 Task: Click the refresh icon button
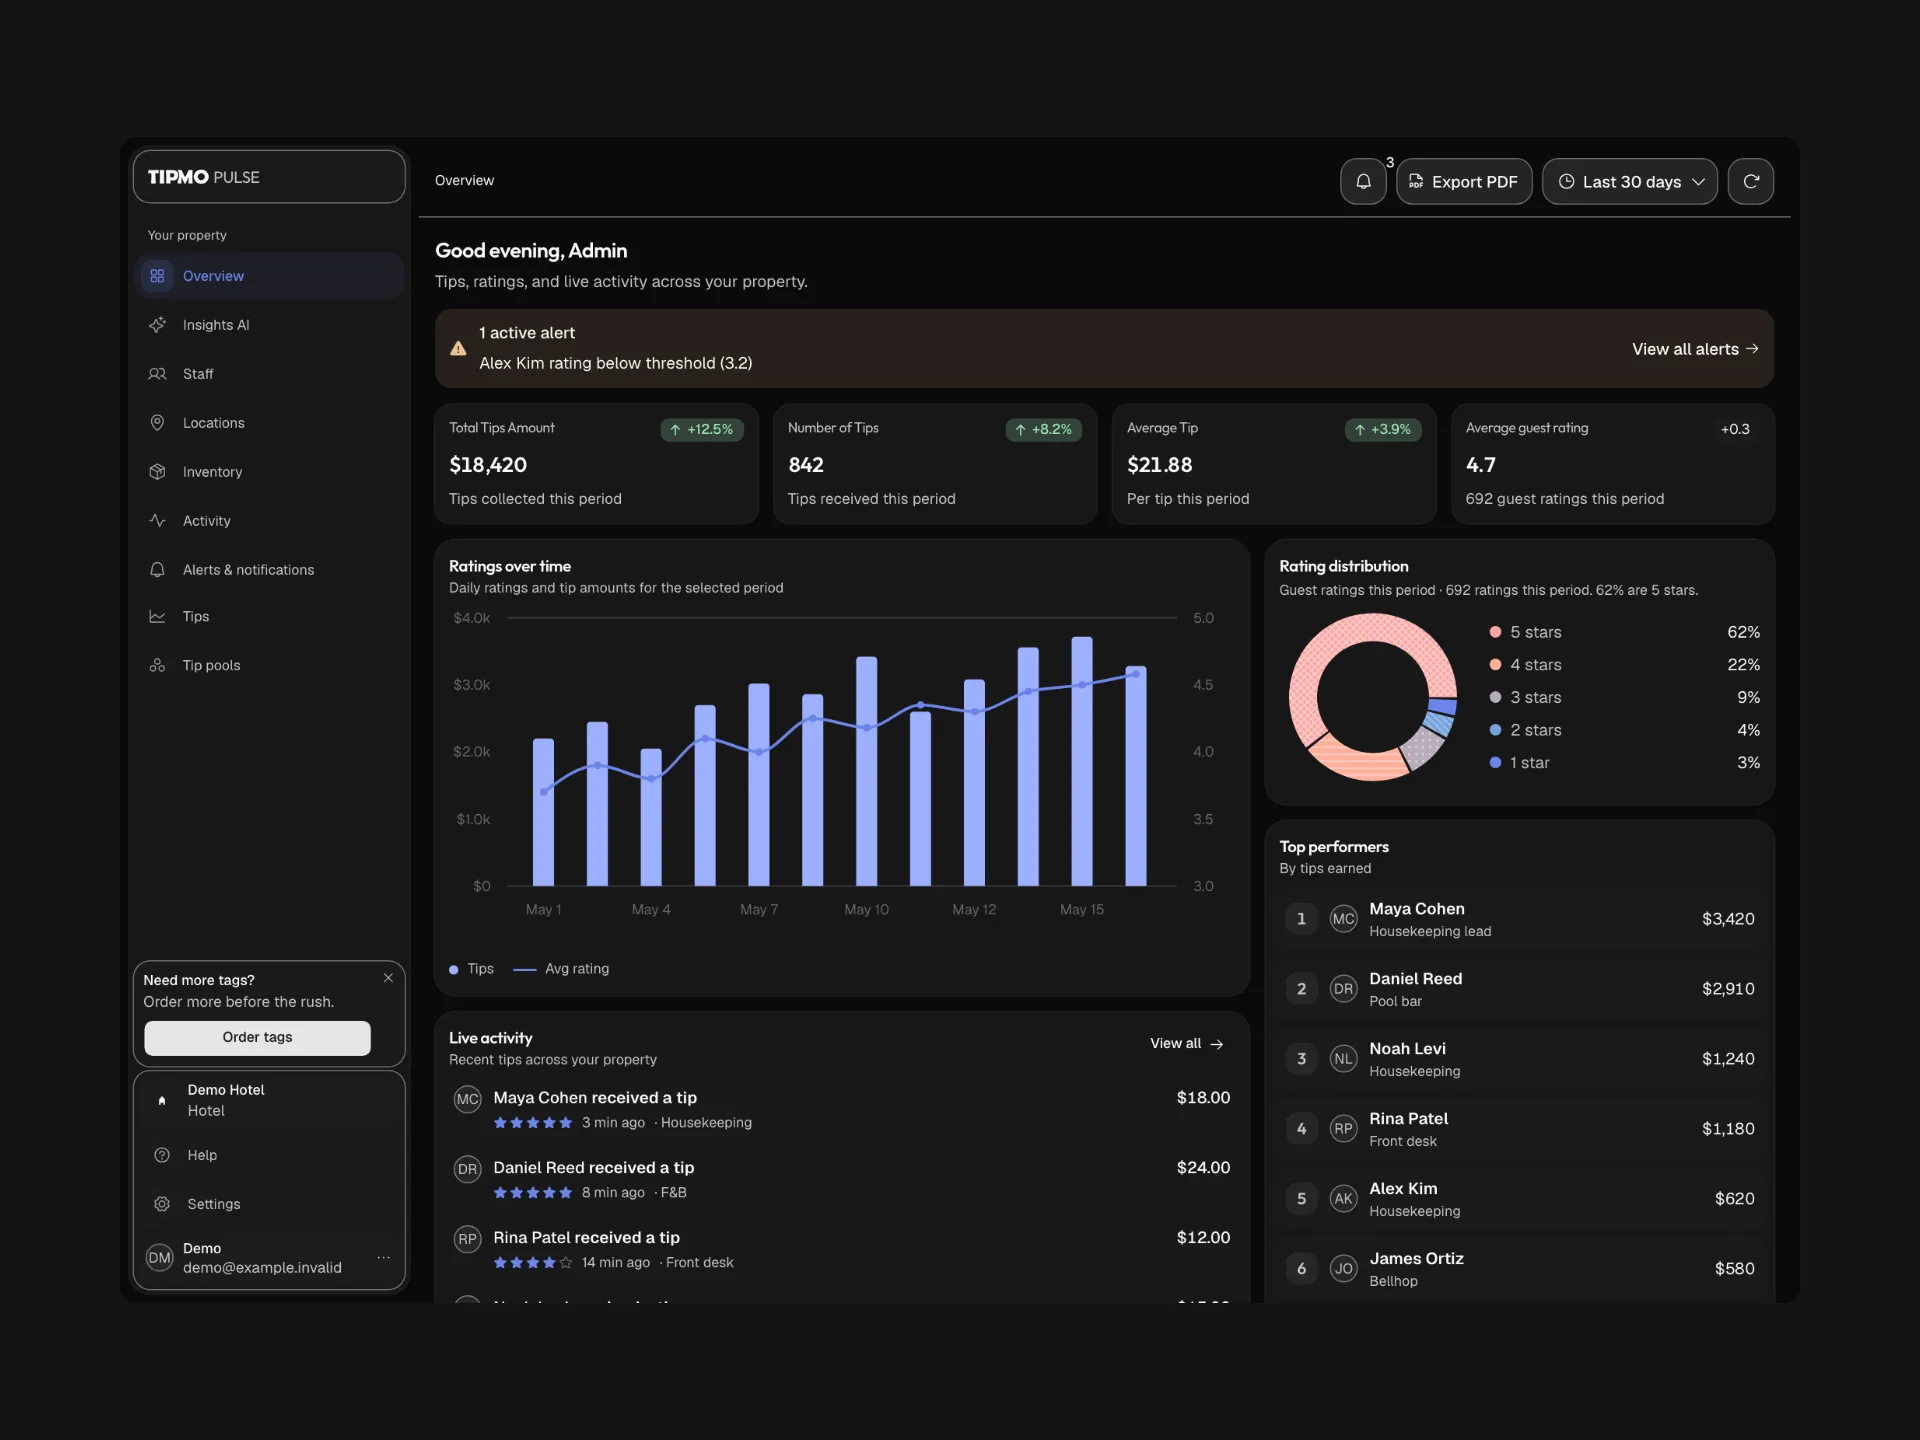(x=1751, y=181)
